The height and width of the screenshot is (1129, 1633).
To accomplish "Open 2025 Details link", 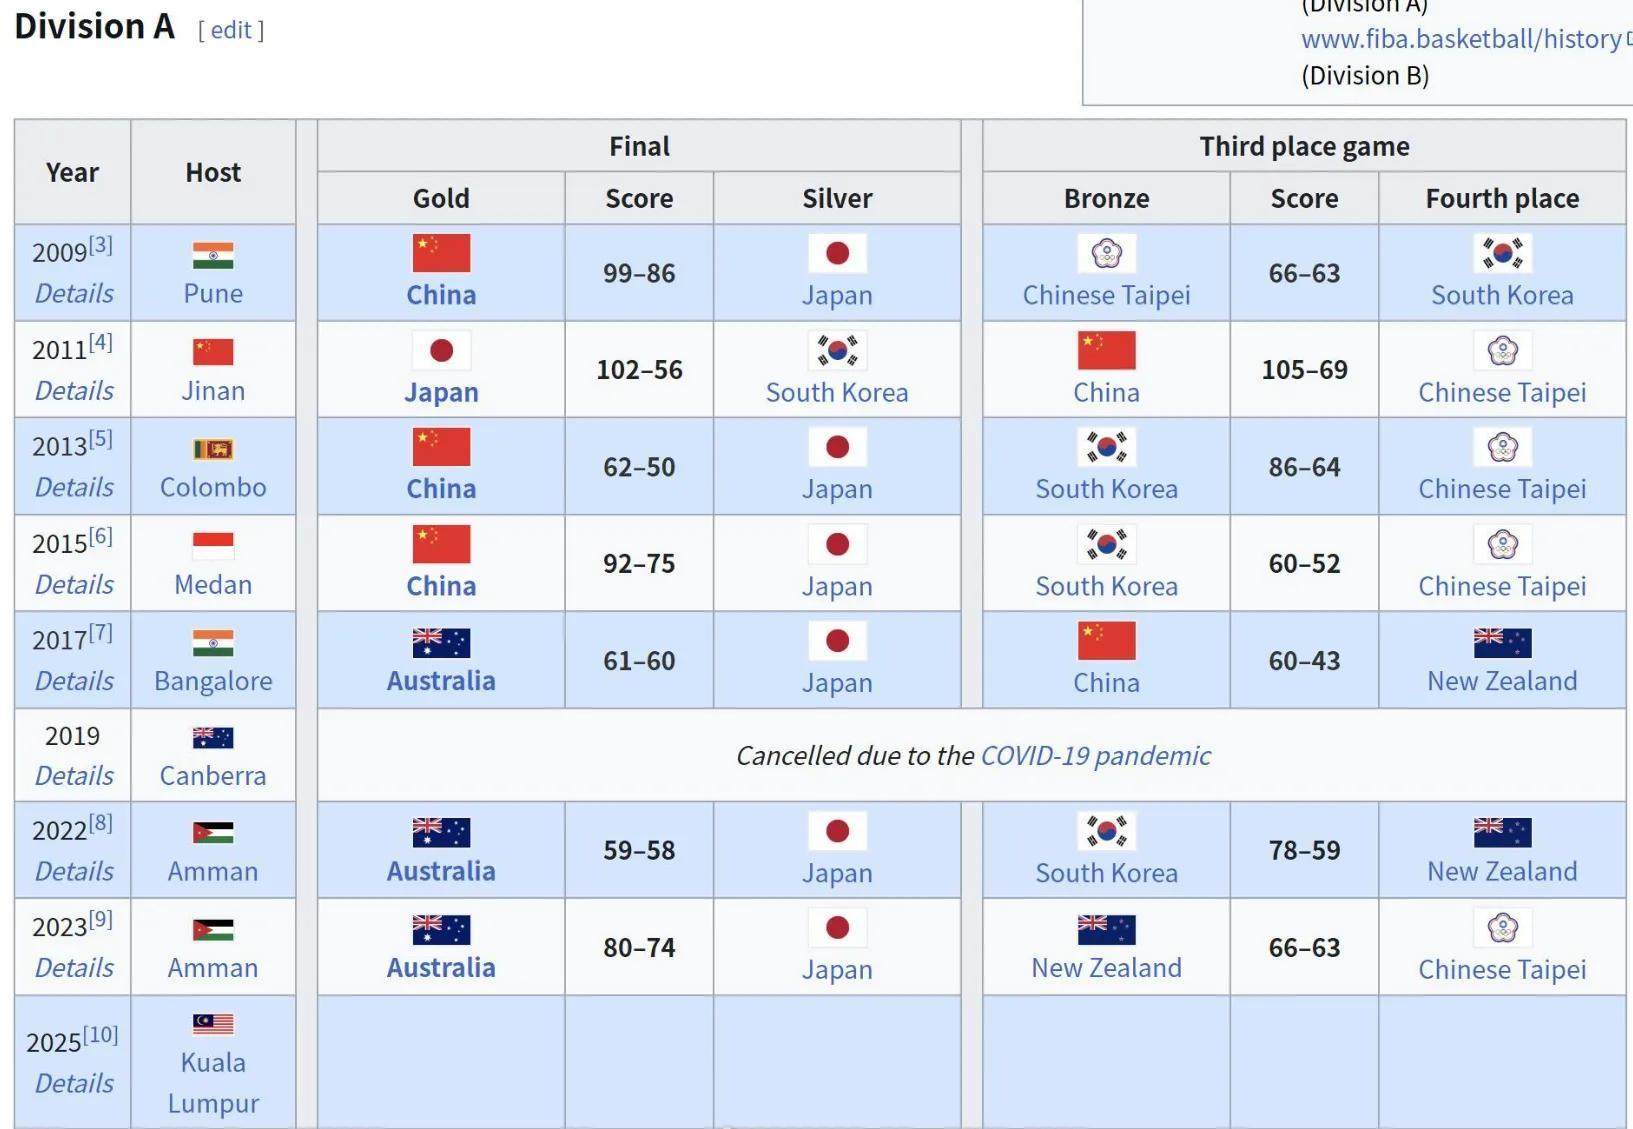I will pos(74,1083).
